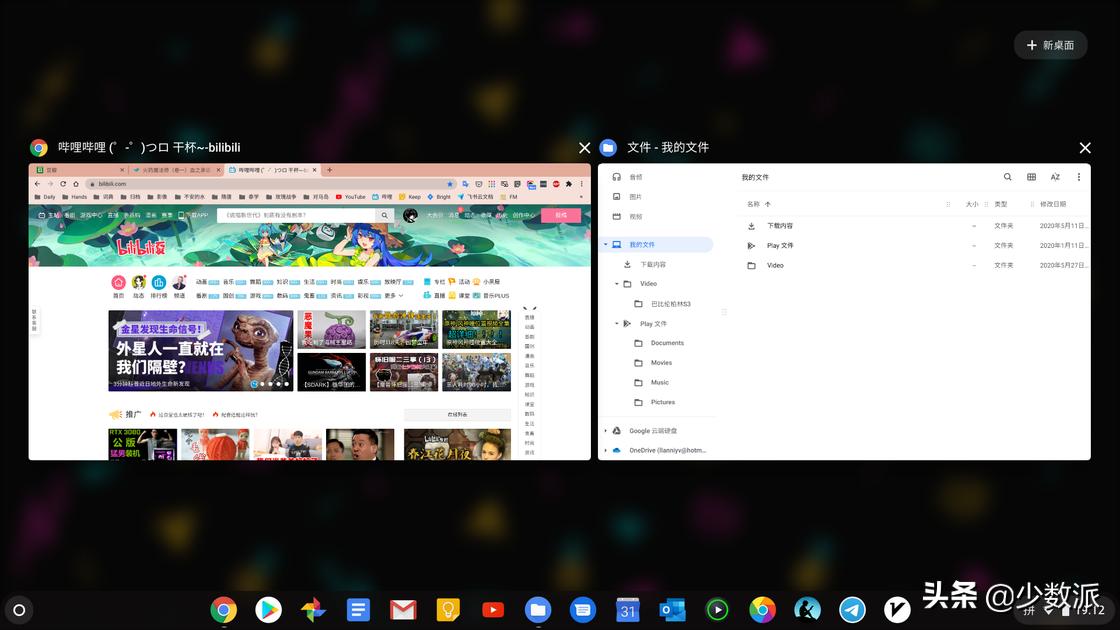Image resolution: width=1120 pixels, height=630 pixels.
Task: Open the multicolor Chrome-style shelf icon
Action: tap(762, 610)
